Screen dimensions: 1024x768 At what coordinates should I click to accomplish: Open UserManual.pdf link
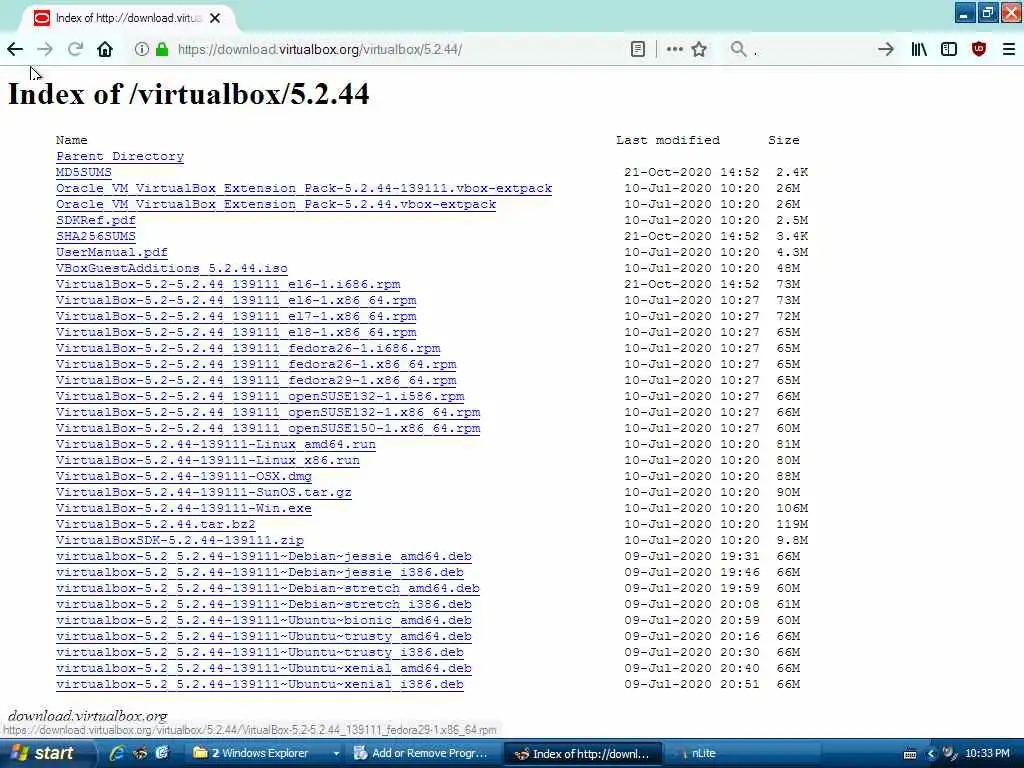(112, 252)
